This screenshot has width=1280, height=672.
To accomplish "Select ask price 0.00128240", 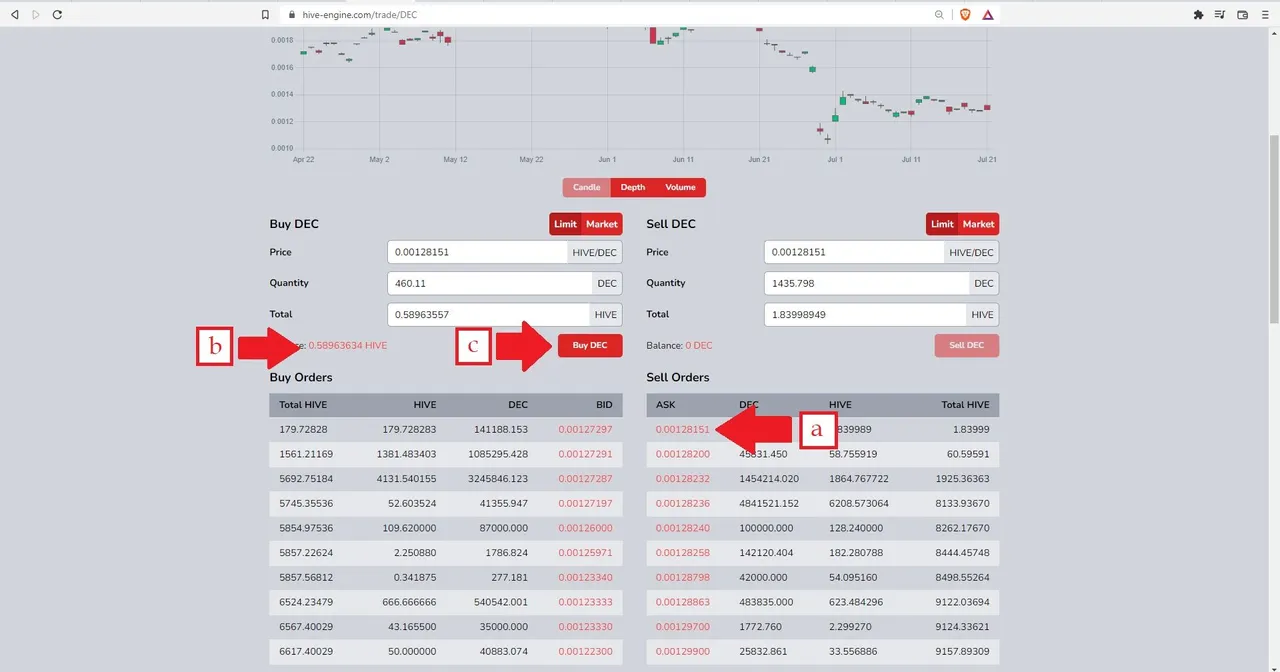I will (682, 528).
